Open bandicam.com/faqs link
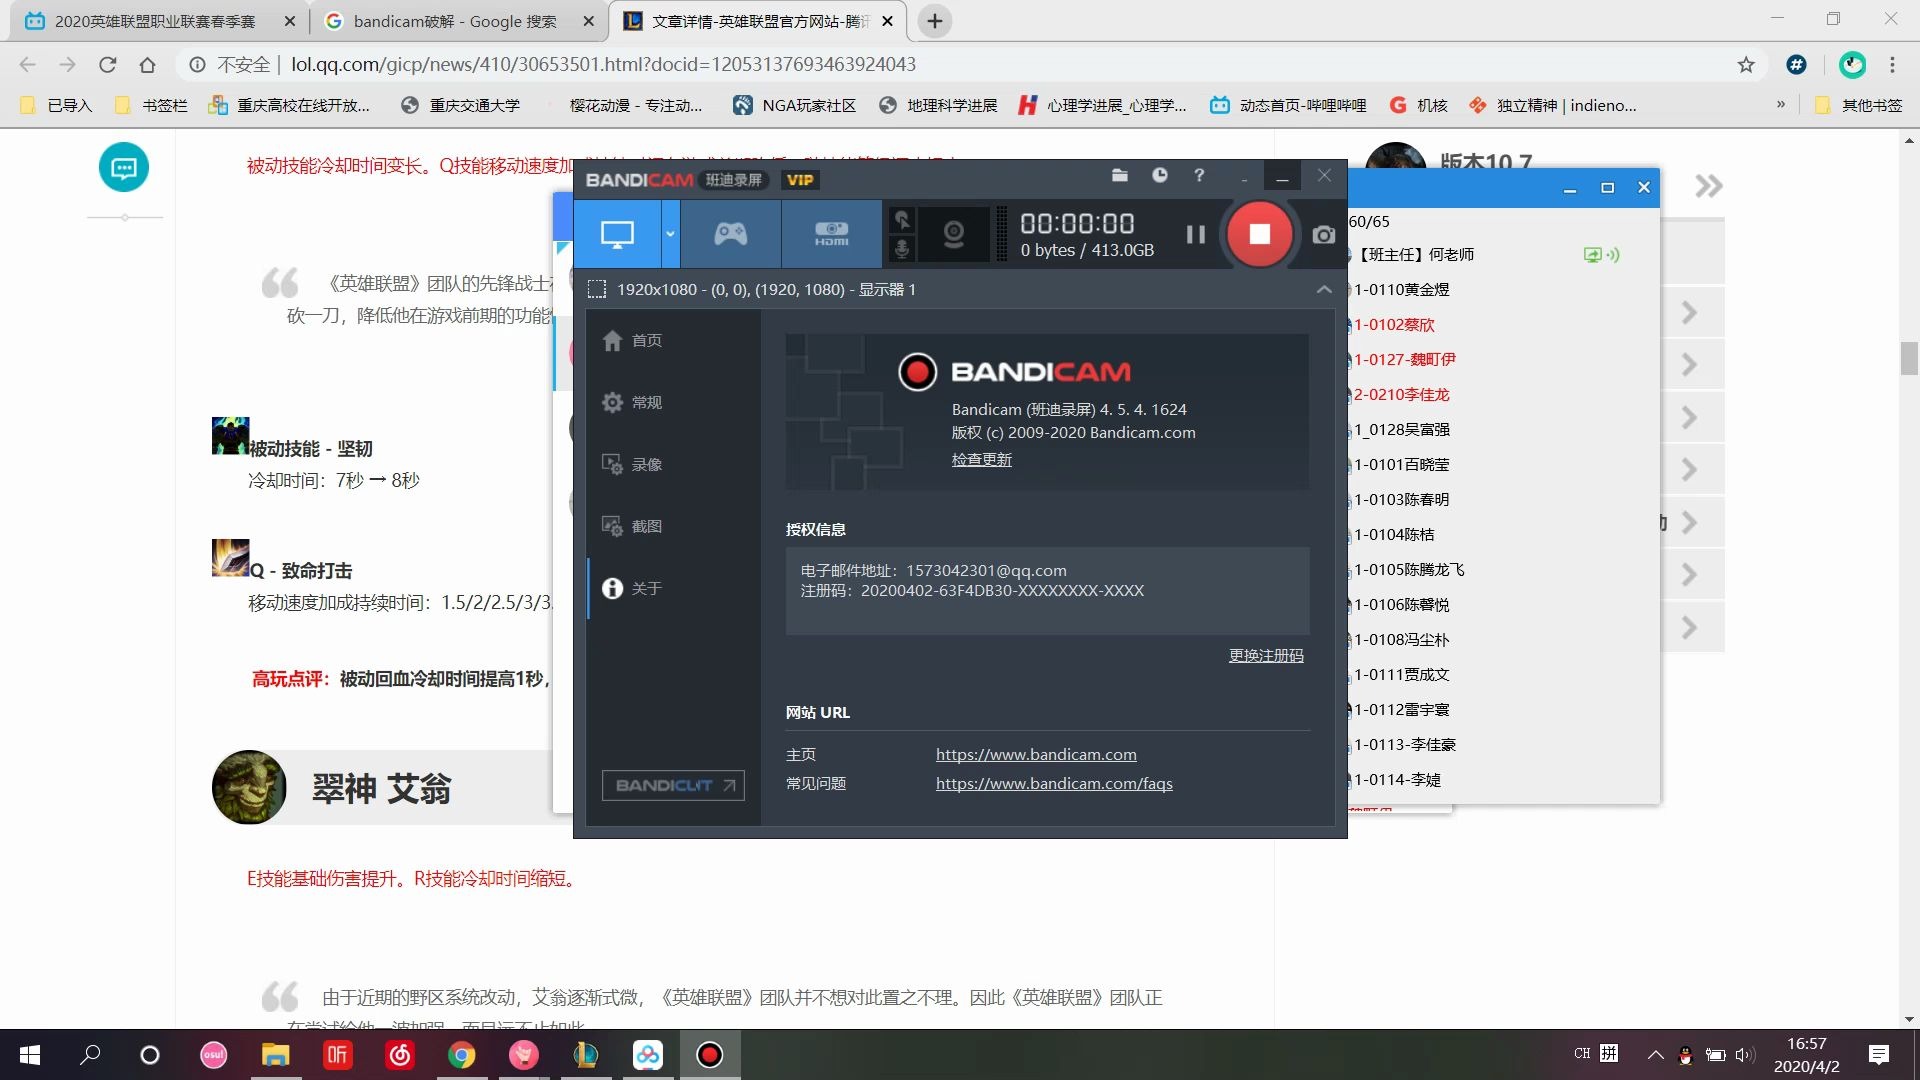The height and width of the screenshot is (1080, 1920). [x=1054, y=783]
